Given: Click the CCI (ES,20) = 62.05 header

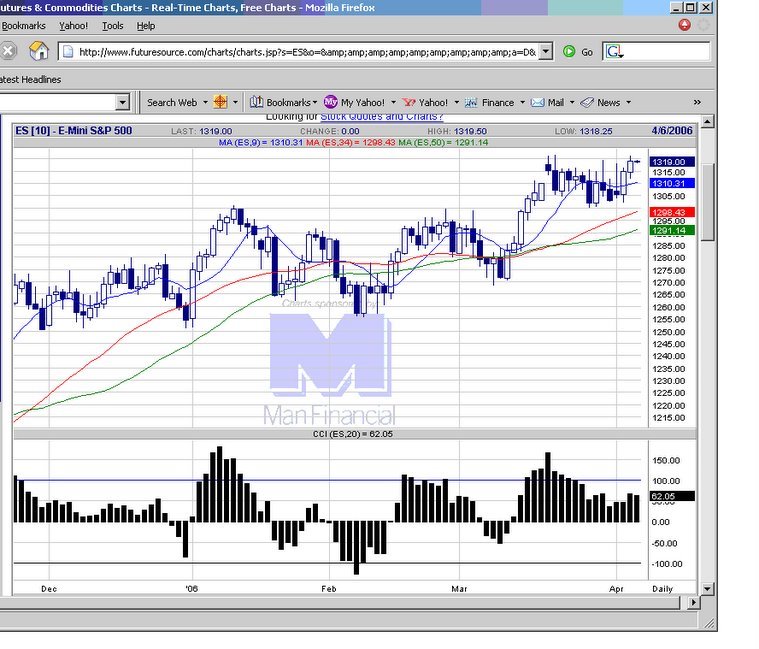Looking at the screenshot, I should (x=353, y=434).
